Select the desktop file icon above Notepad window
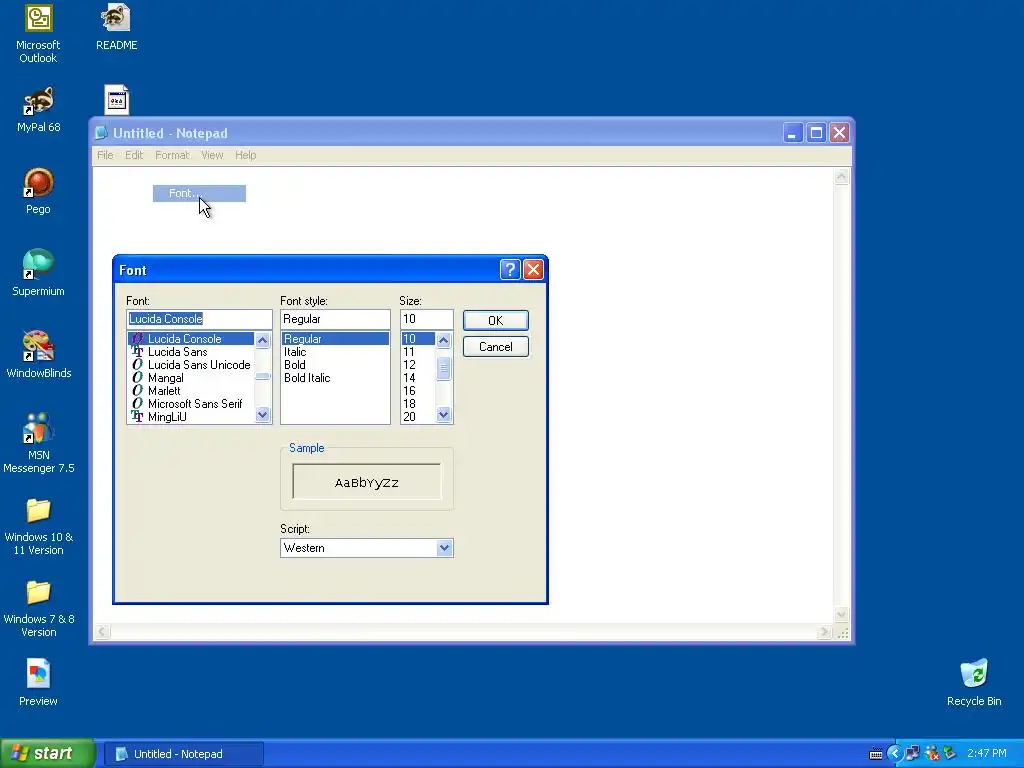 (116, 101)
